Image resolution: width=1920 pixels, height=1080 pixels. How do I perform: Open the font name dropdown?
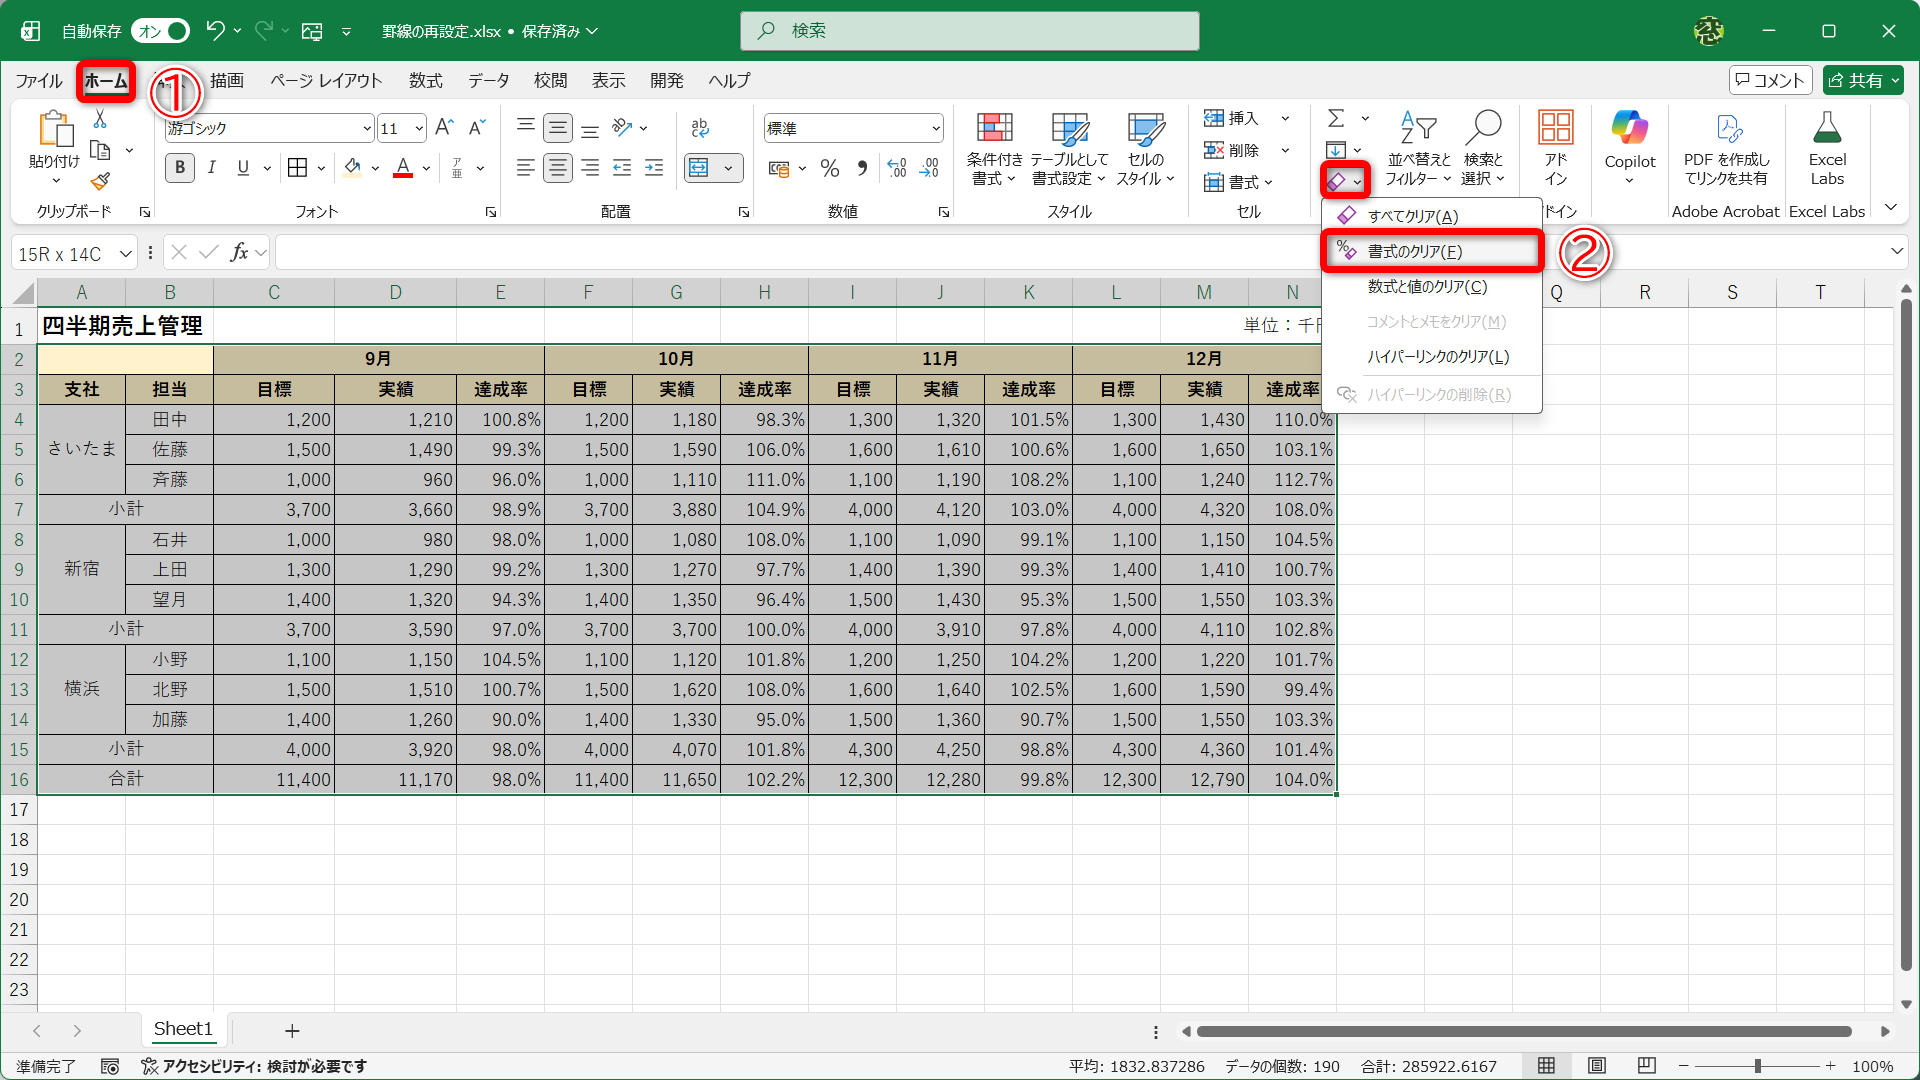click(x=367, y=128)
